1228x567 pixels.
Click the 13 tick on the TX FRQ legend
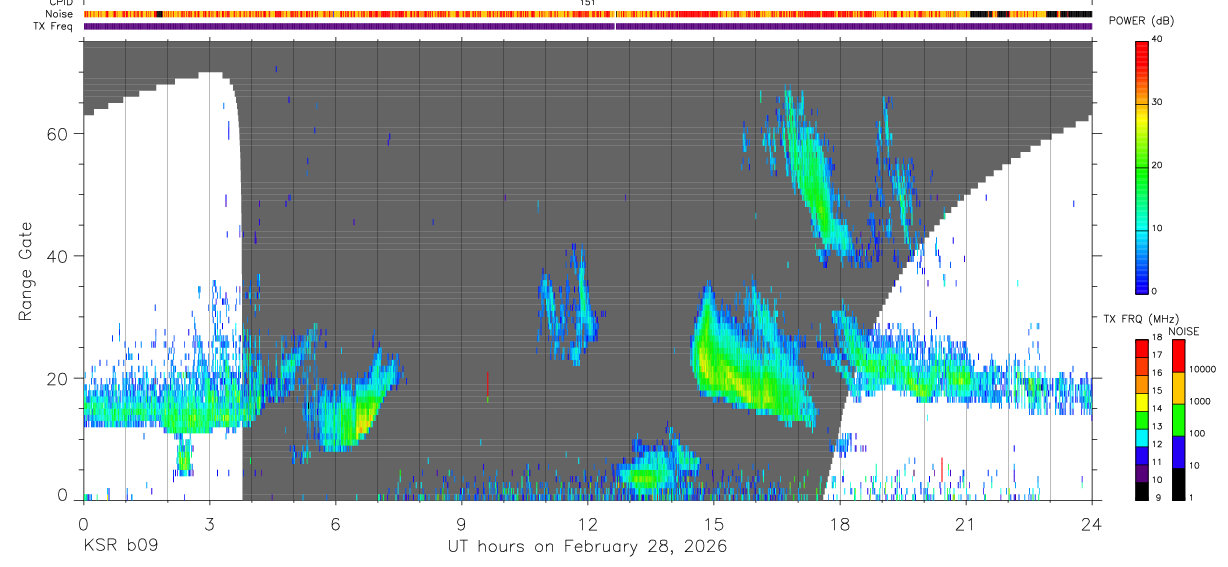[1157, 427]
